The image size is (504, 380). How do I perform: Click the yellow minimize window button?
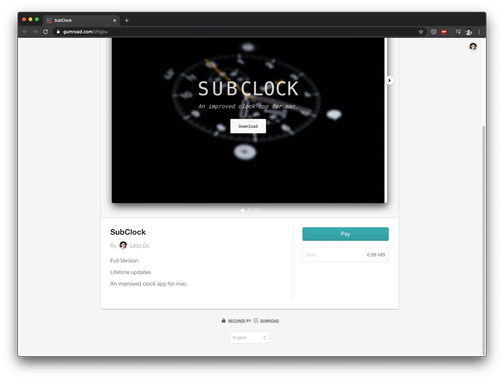coord(30,19)
